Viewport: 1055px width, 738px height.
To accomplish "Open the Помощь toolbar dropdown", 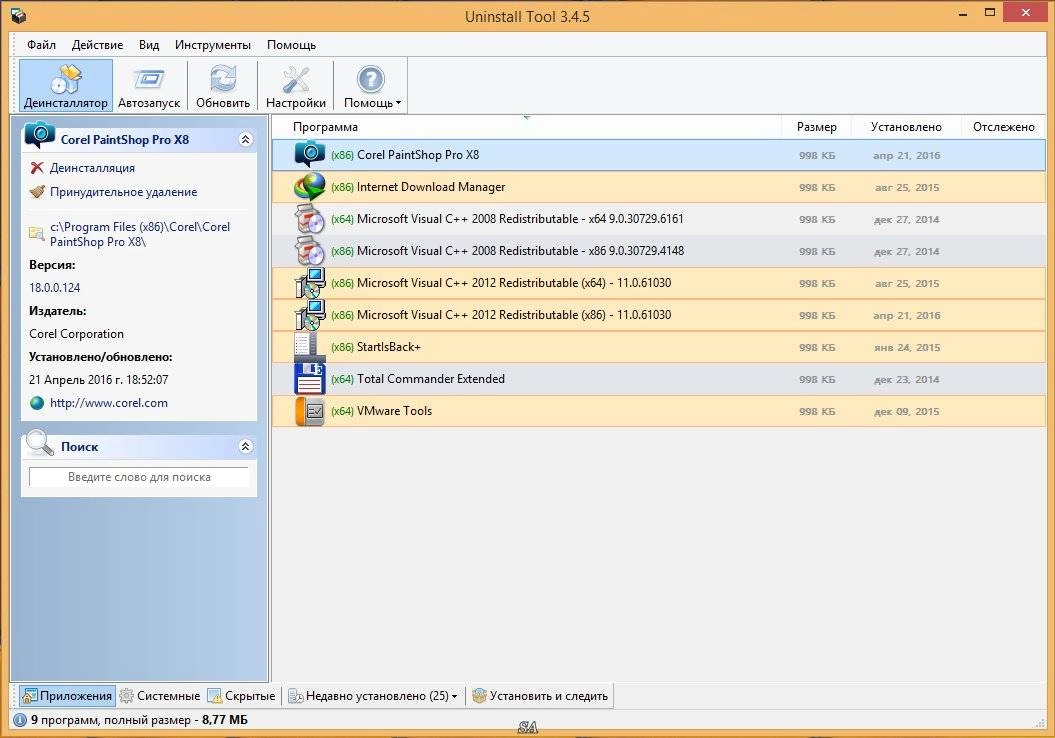I will click(371, 85).
